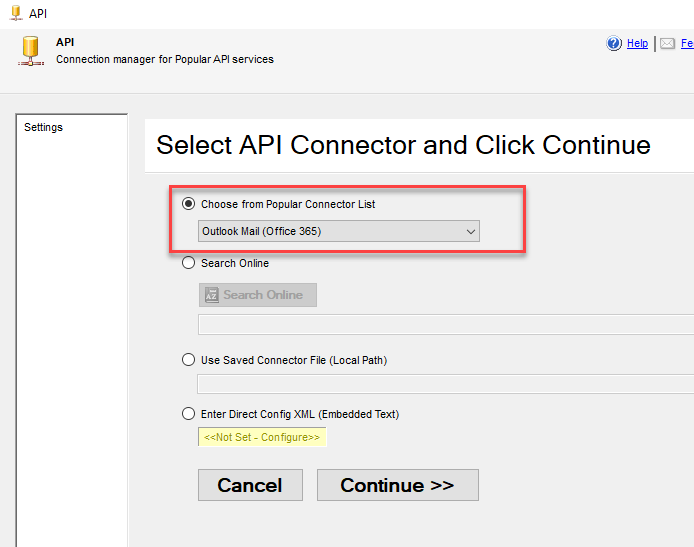The image size is (694, 547).
Task: Click the Connection manager description text
Action: (x=165, y=60)
